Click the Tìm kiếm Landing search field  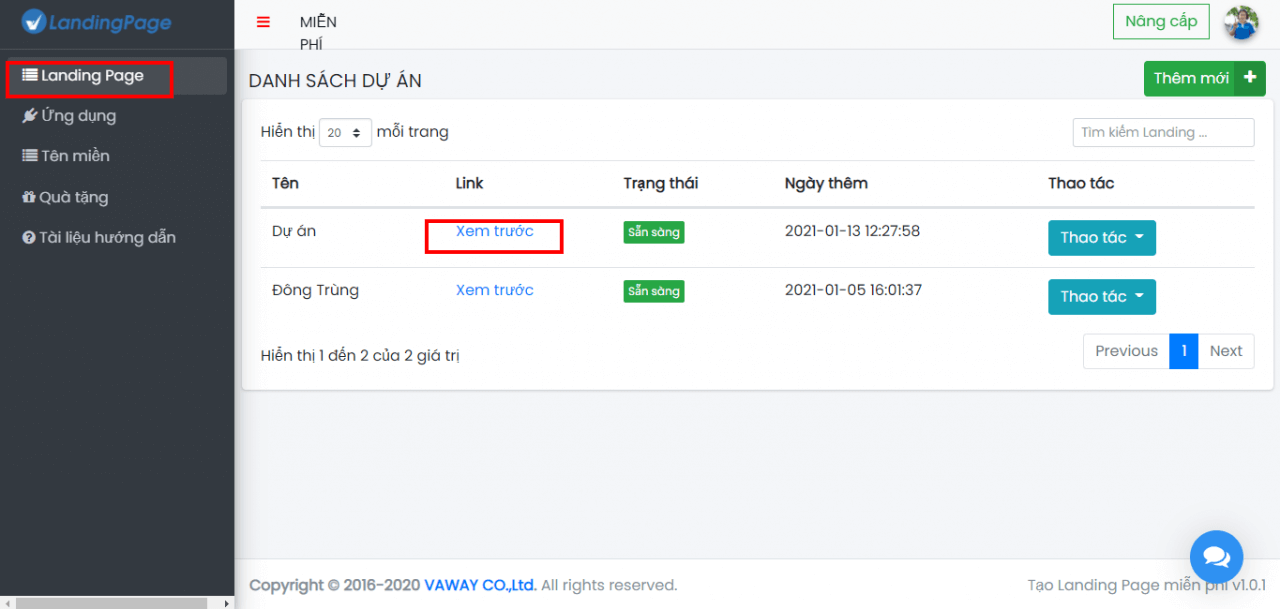(x=1162, y=132)
